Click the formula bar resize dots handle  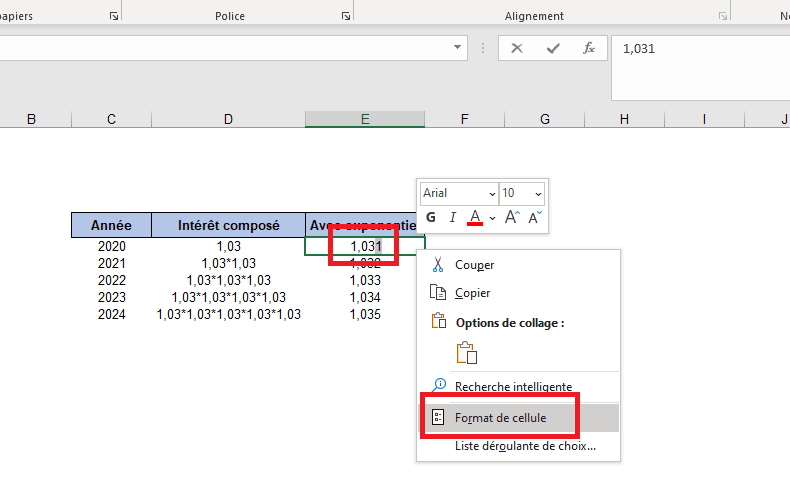[483, 48]
